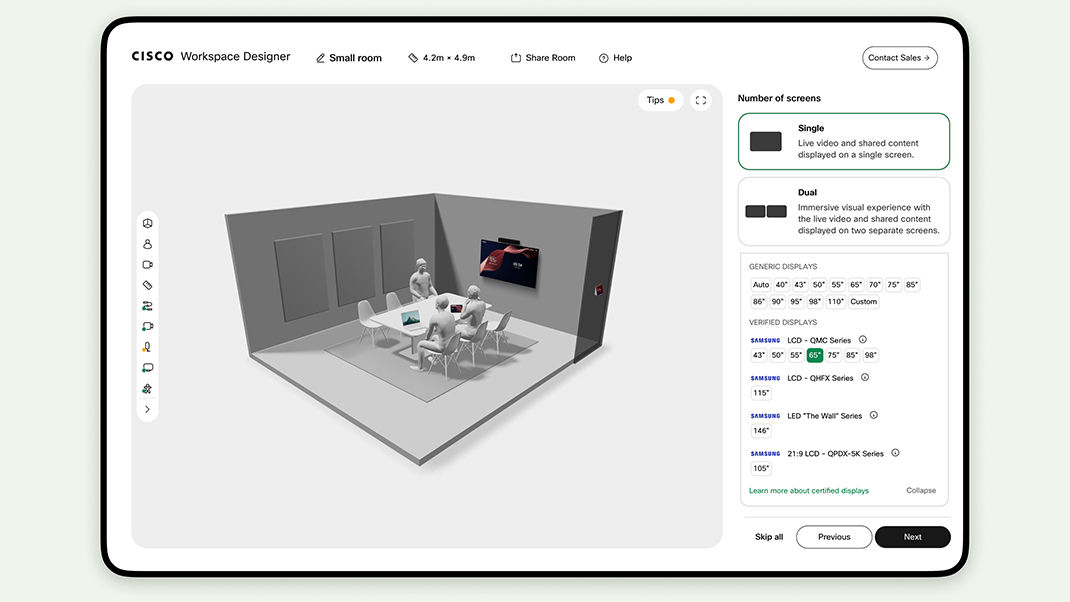Click the person icon in left sidebar

(x=147, y=244)
